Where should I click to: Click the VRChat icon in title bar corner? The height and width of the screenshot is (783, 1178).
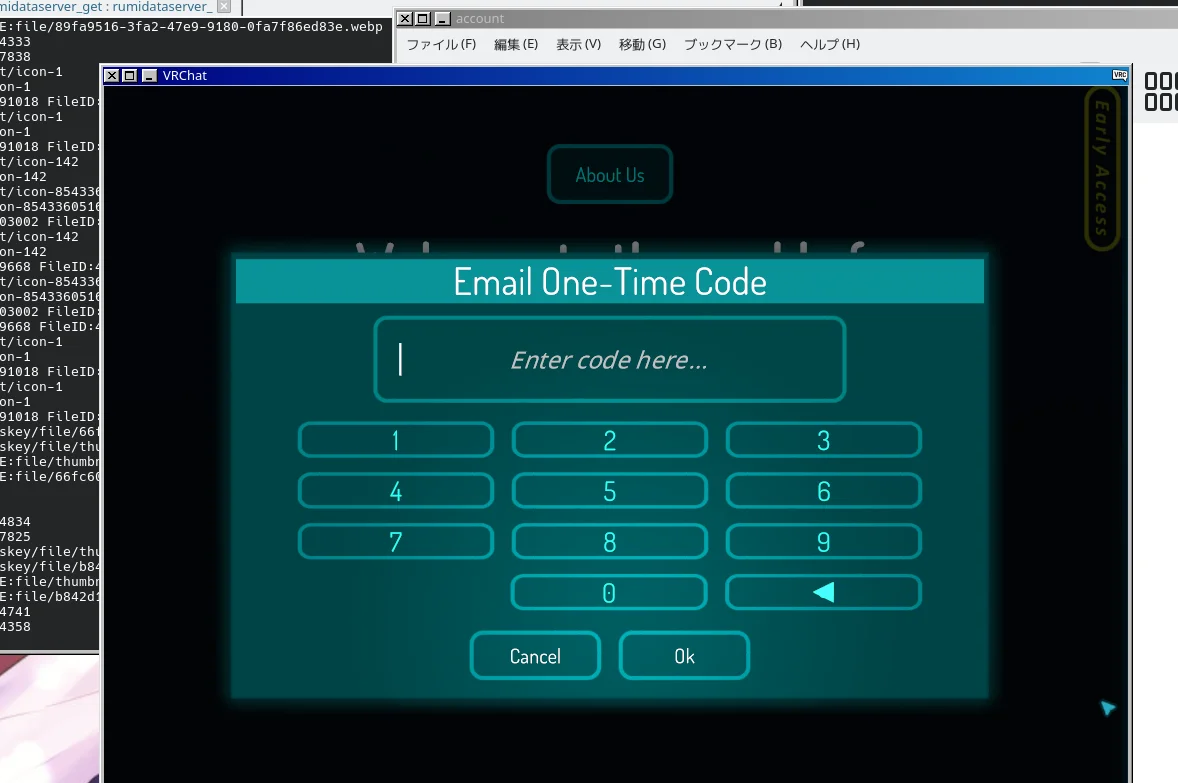coord(1119,75)
